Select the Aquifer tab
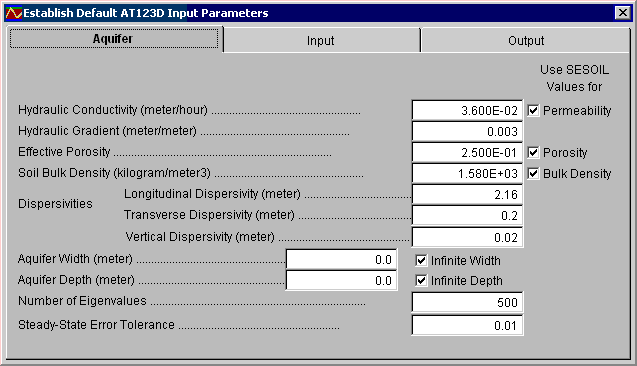This screenshot has height=366, width=637. click(x=114, y=39)
